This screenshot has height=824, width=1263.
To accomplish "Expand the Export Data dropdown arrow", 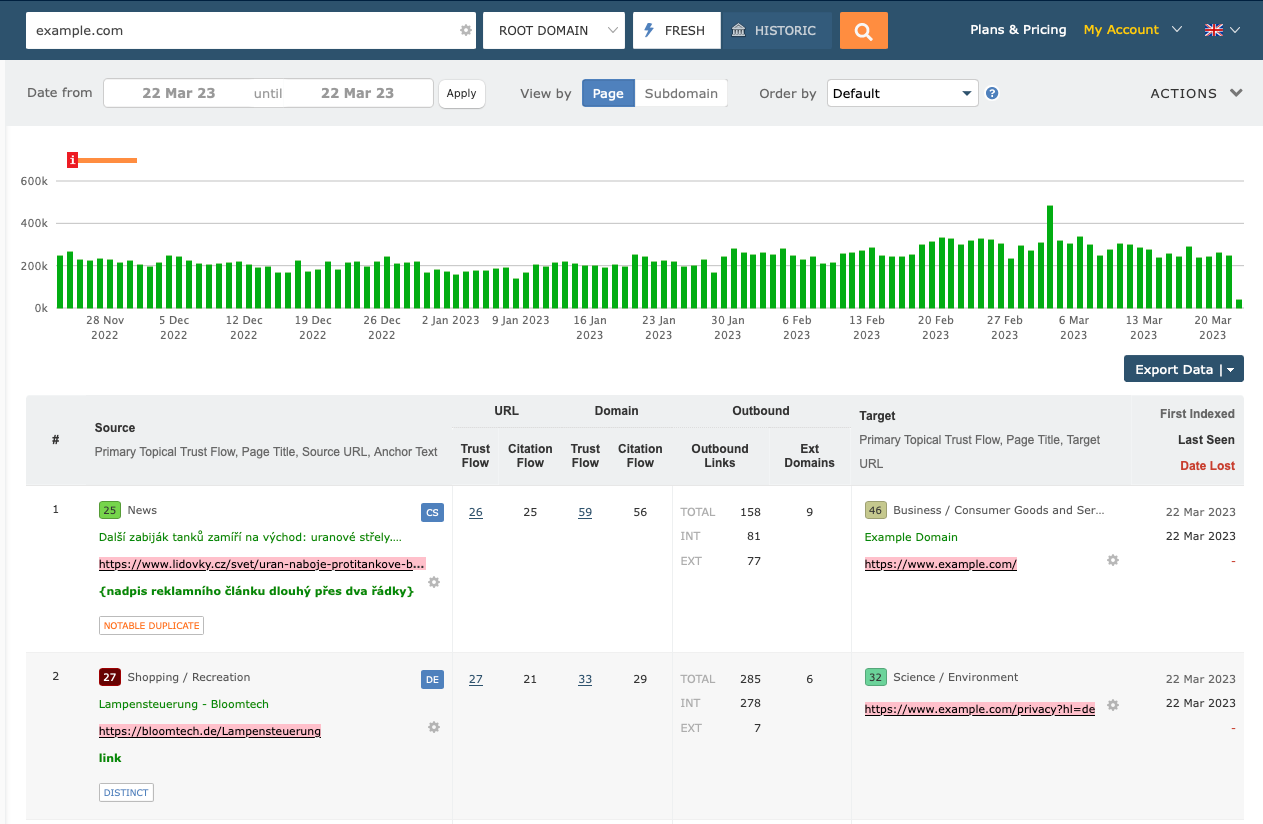I will 1232,368.
